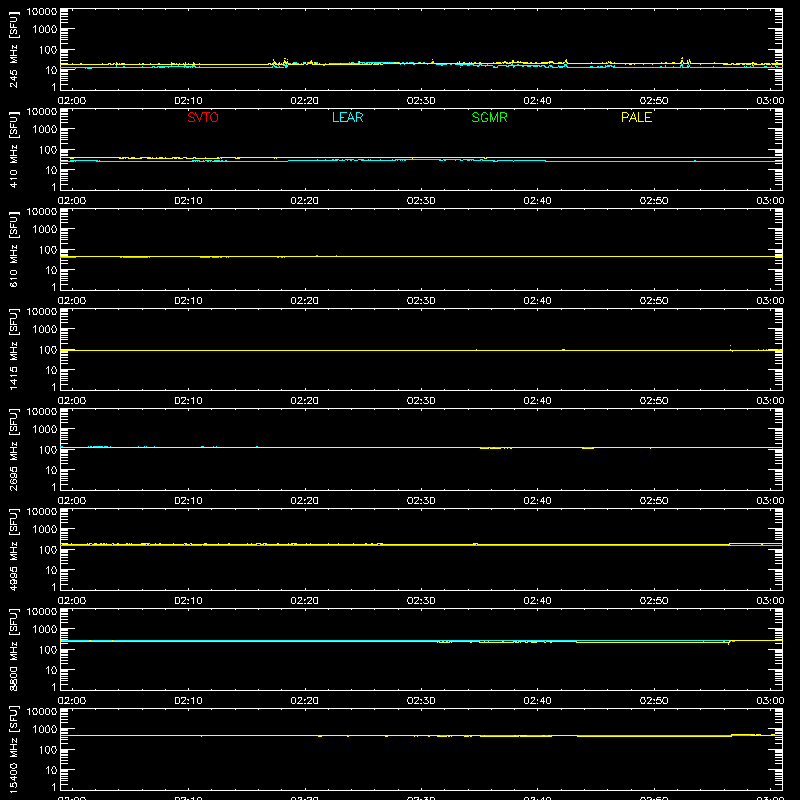Click the 1000 y-axis label of the 410 MHz plot
The height and width of the screenshot is (800, 800).
pyautogui.click(x=45, y=130)
